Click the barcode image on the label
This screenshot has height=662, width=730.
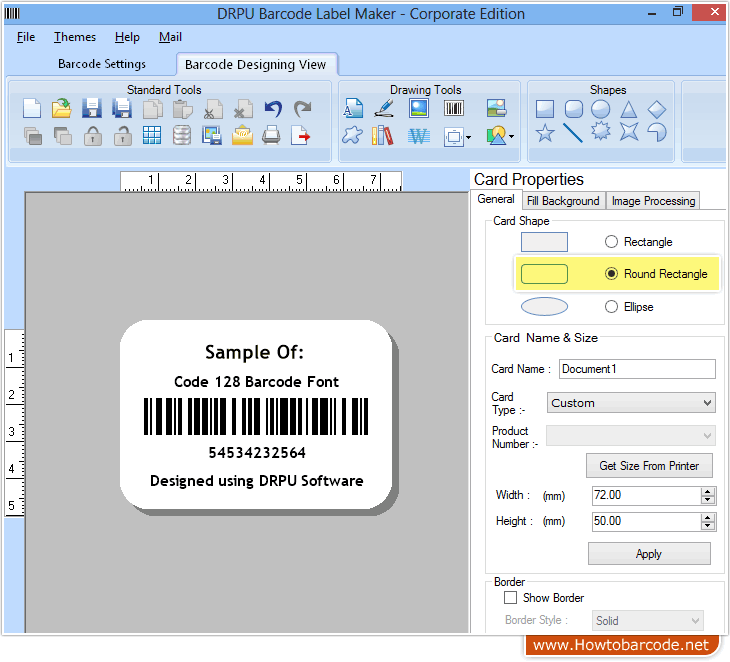coord(256,416)
